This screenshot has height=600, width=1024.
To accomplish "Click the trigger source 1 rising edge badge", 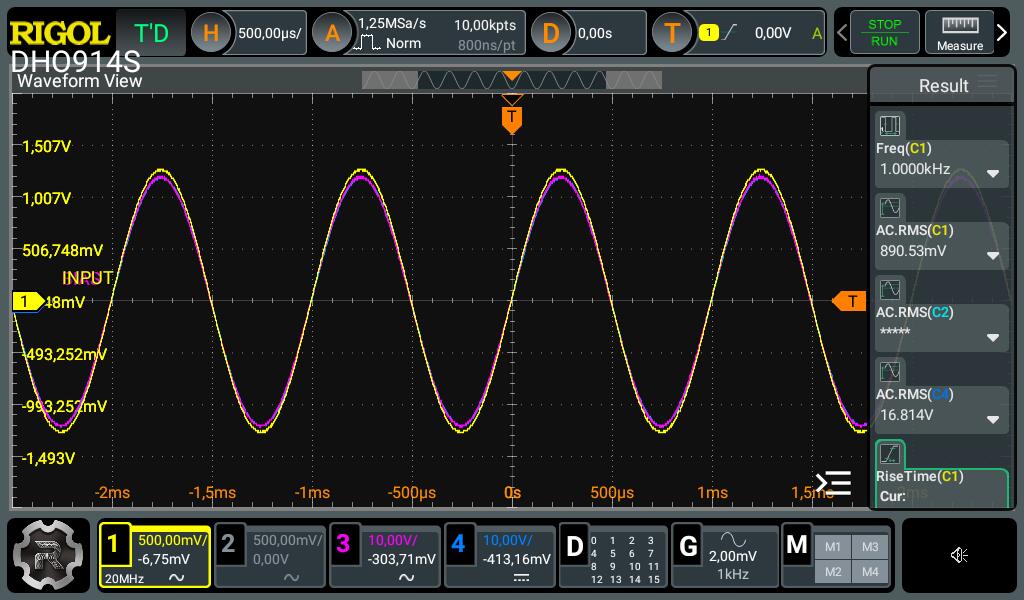I will (x=718, y=32).
